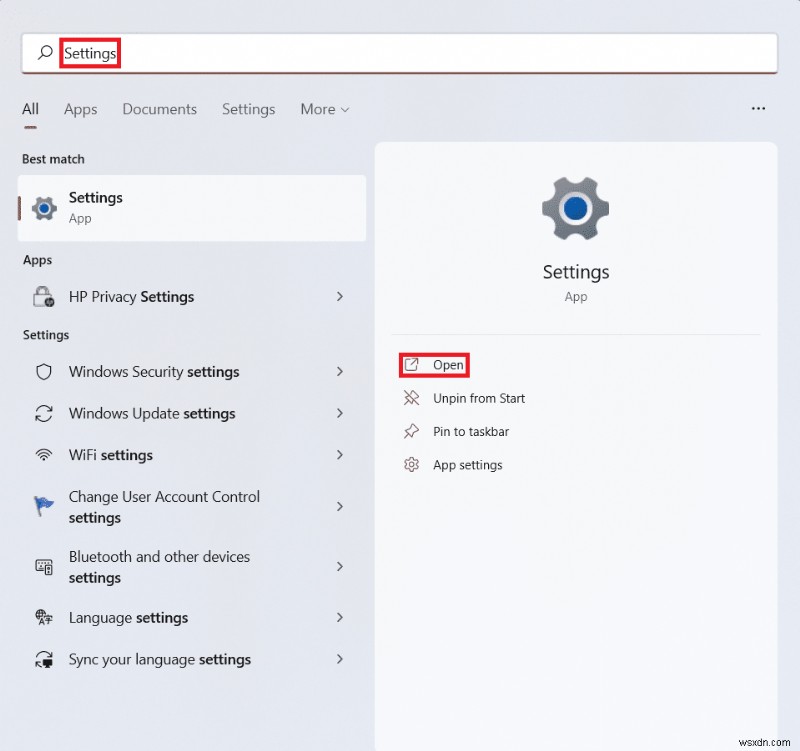Click the Pin to taskbar pin icon

click(x=411, y=432)
